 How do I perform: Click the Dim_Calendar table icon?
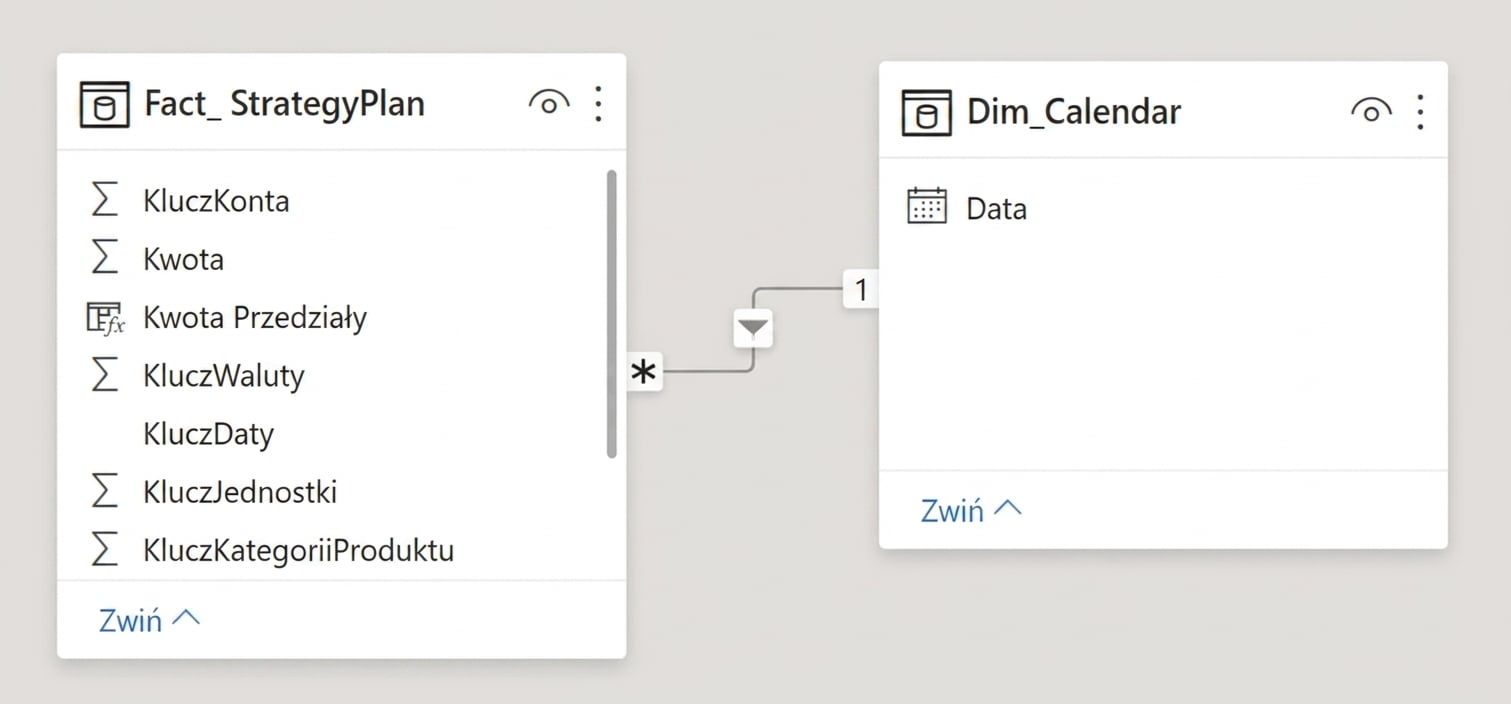tap(926, 112)
